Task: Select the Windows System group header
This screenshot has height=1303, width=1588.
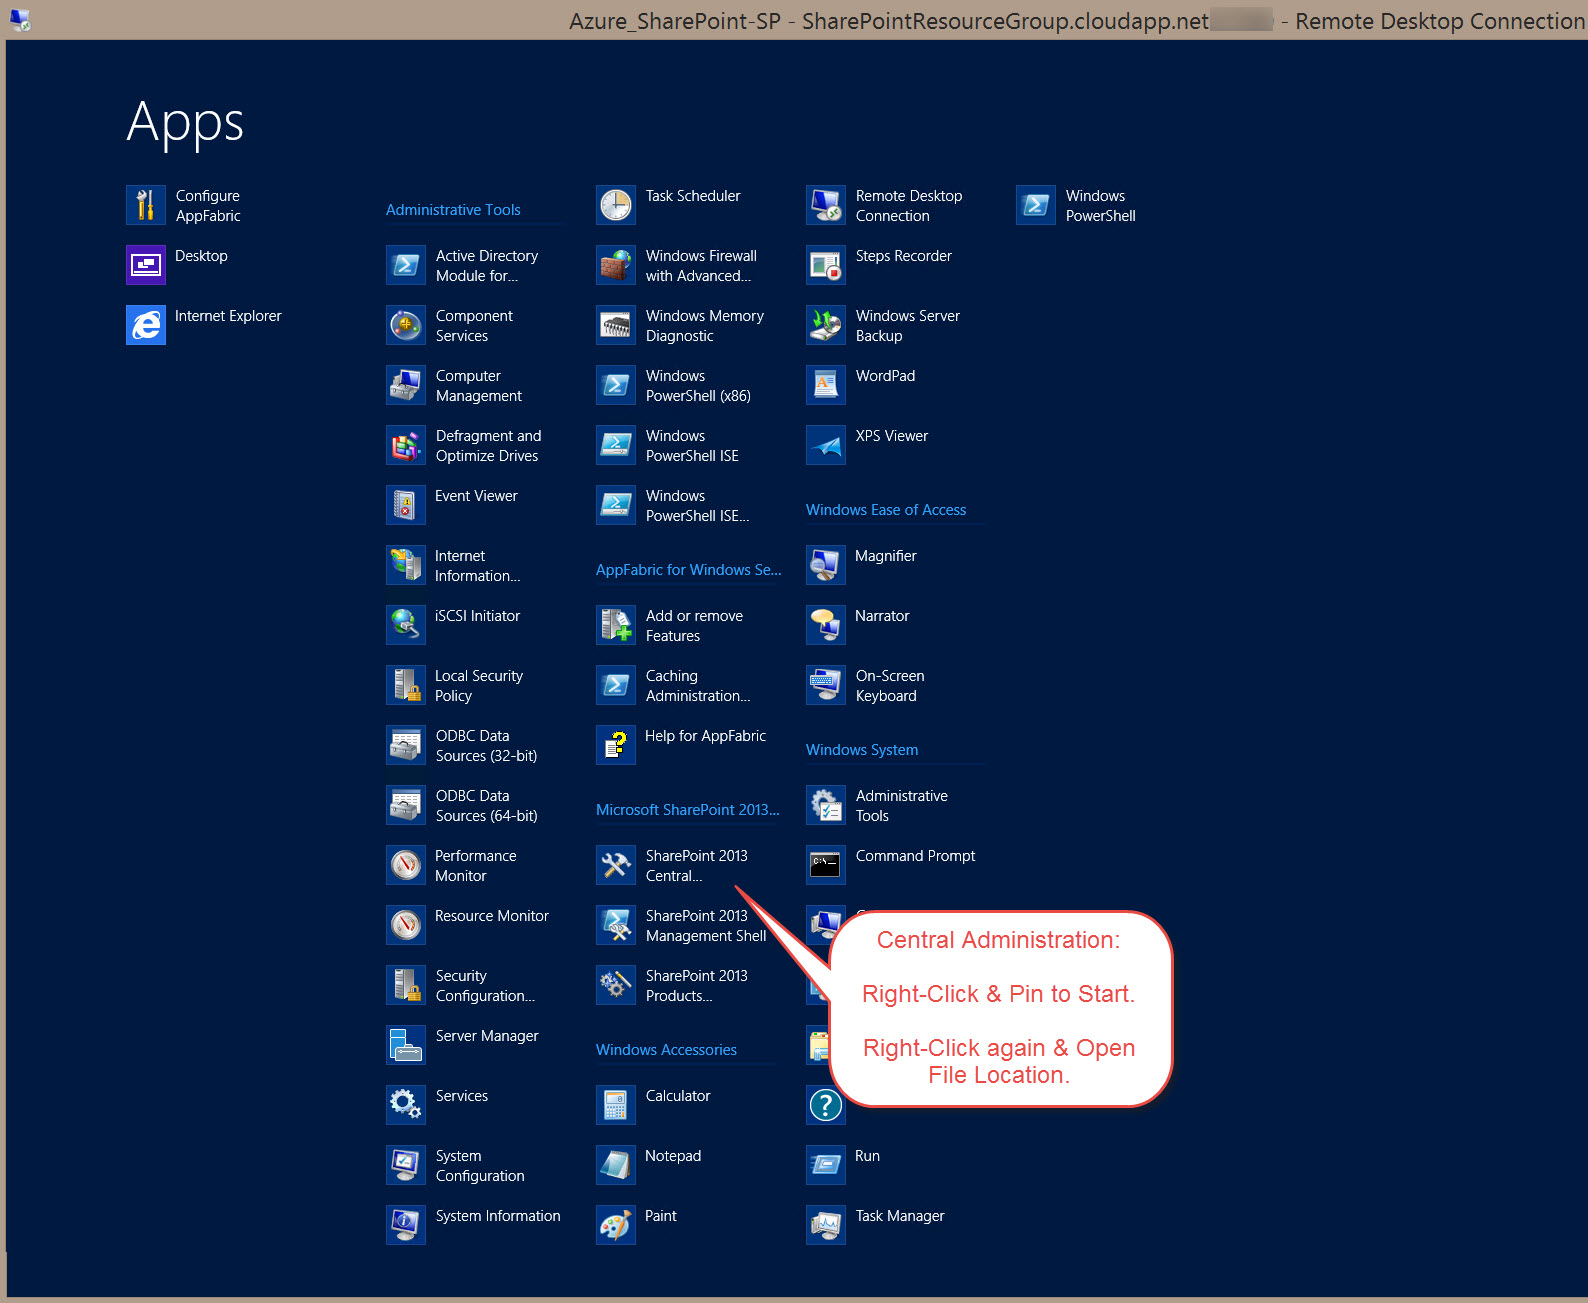Action: point(862,750)
